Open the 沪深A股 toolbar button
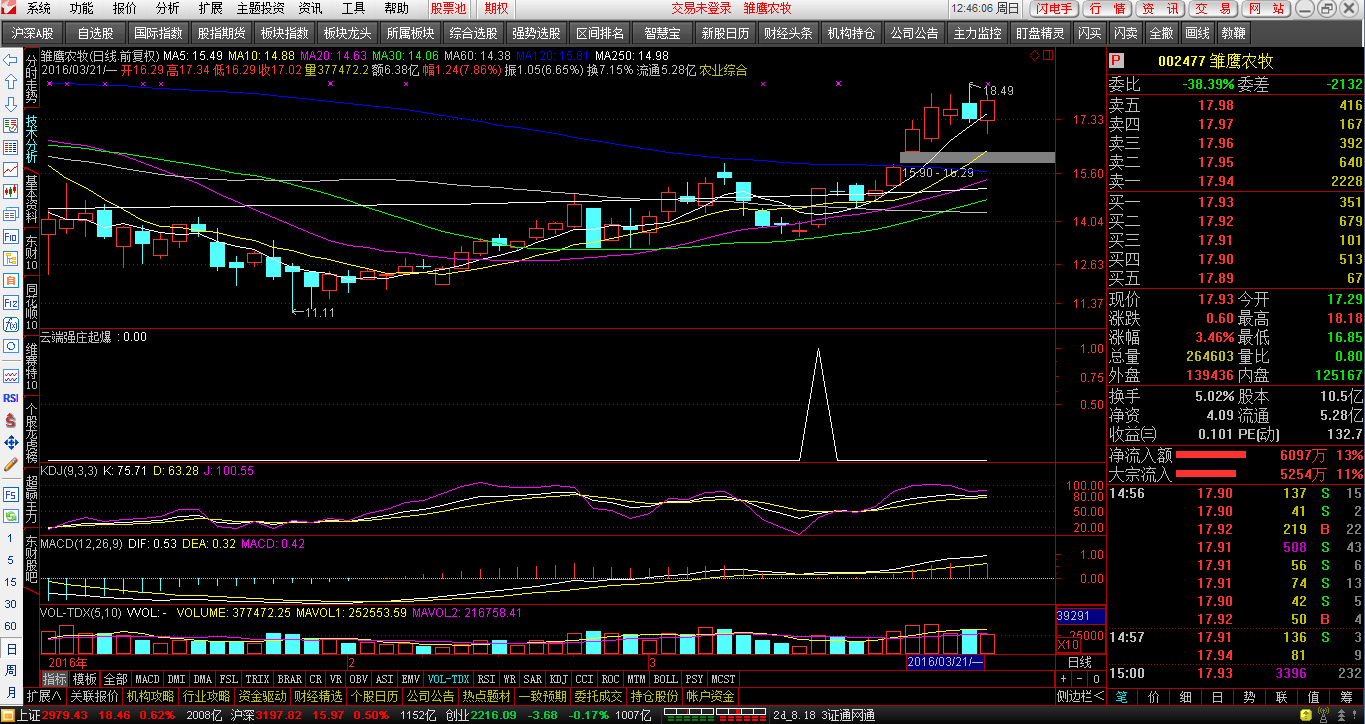Viewport: 1365px width, 724px height. click(x=32, y=33)
